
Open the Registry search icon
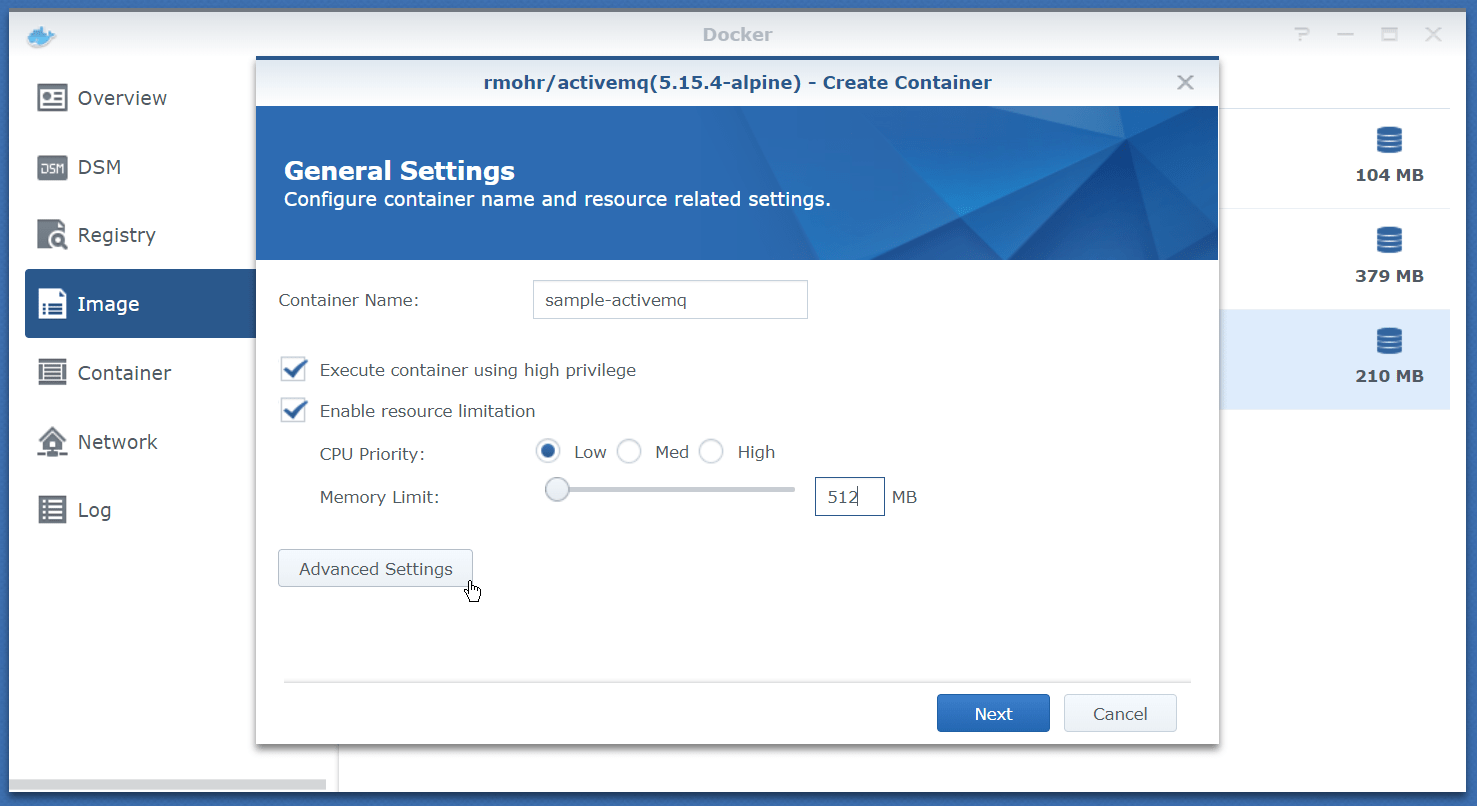[x=52, y=235]
